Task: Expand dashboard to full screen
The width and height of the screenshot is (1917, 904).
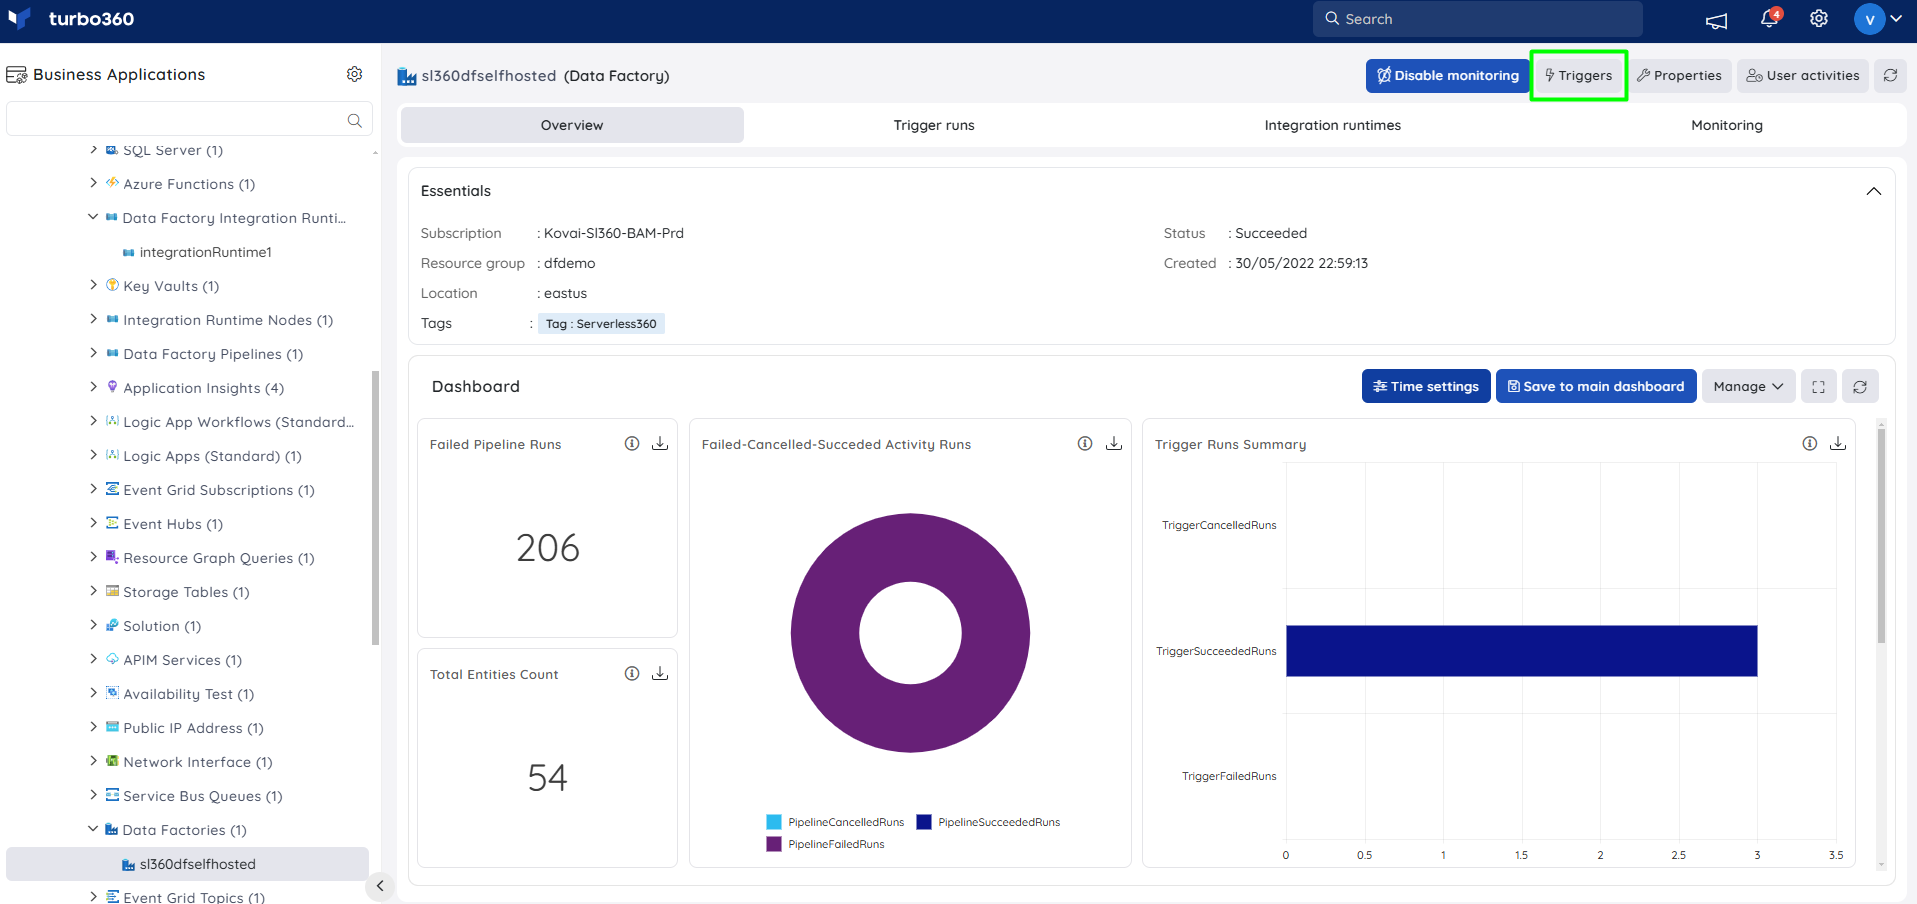Action: click(1819, 386)
